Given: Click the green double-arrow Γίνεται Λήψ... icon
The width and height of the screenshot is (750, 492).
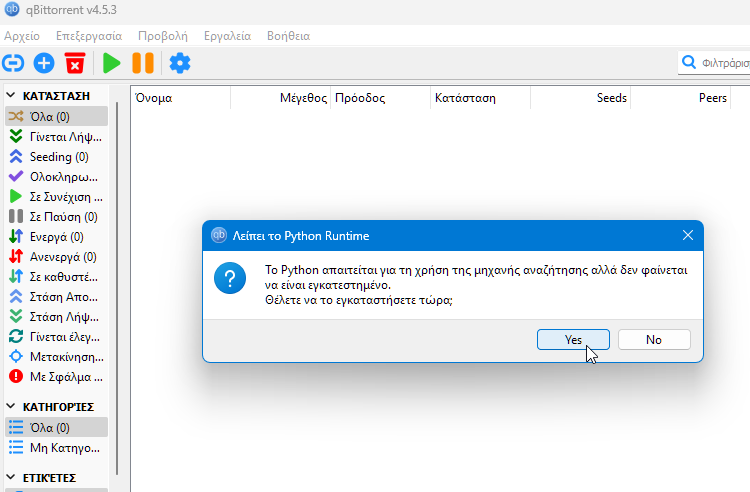Looking at the screenshot, I should [16, 136].
